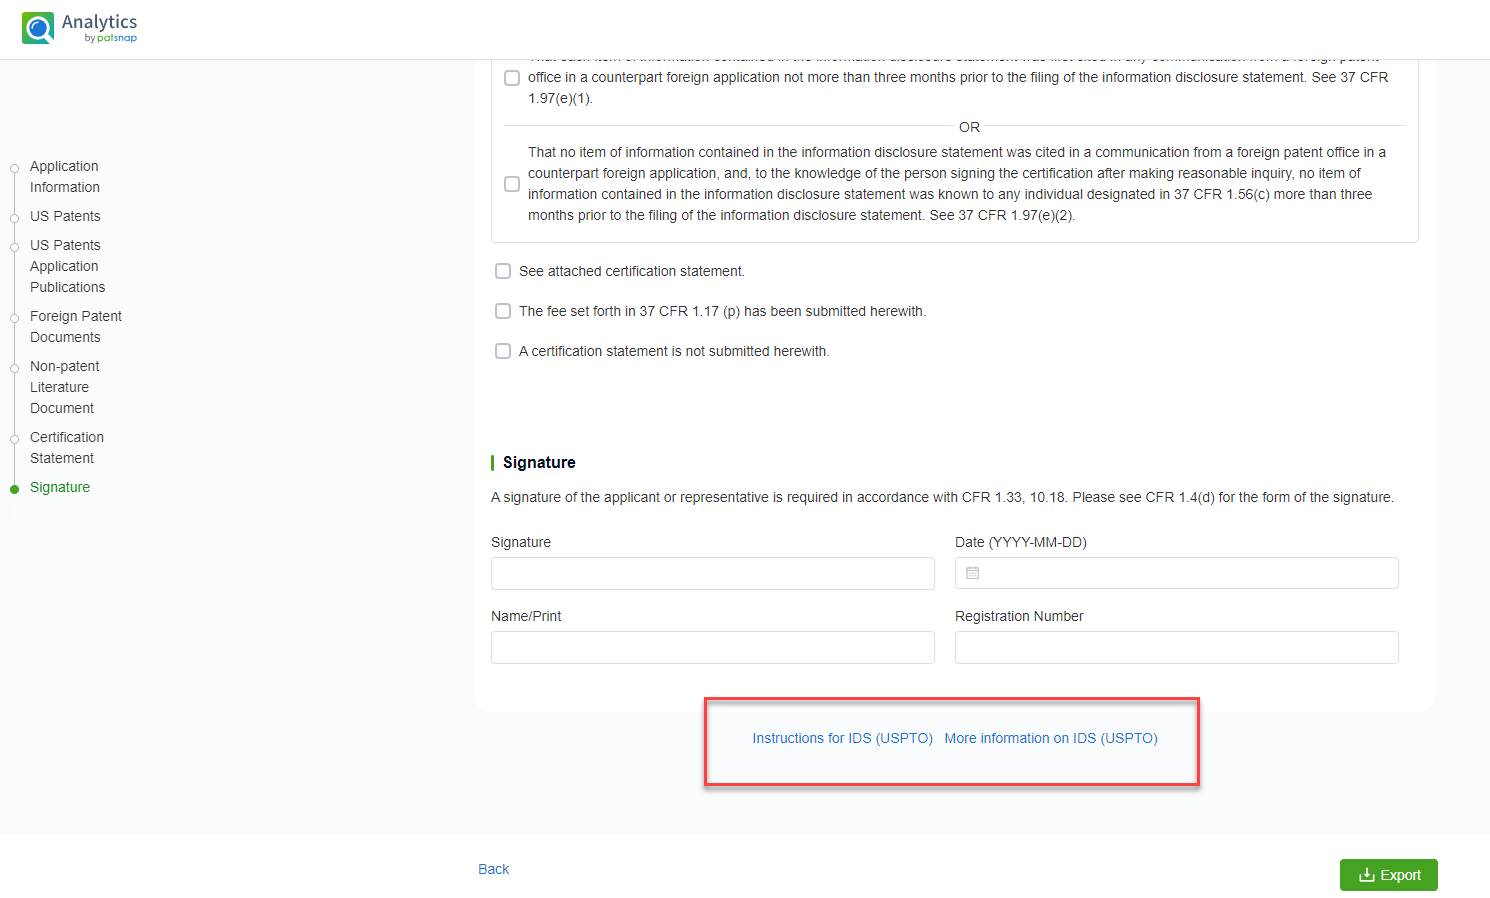The height and width of the screenshot is (898, 1490).
Task: Click the Patsnap Analytics logo
Action: 79,26
